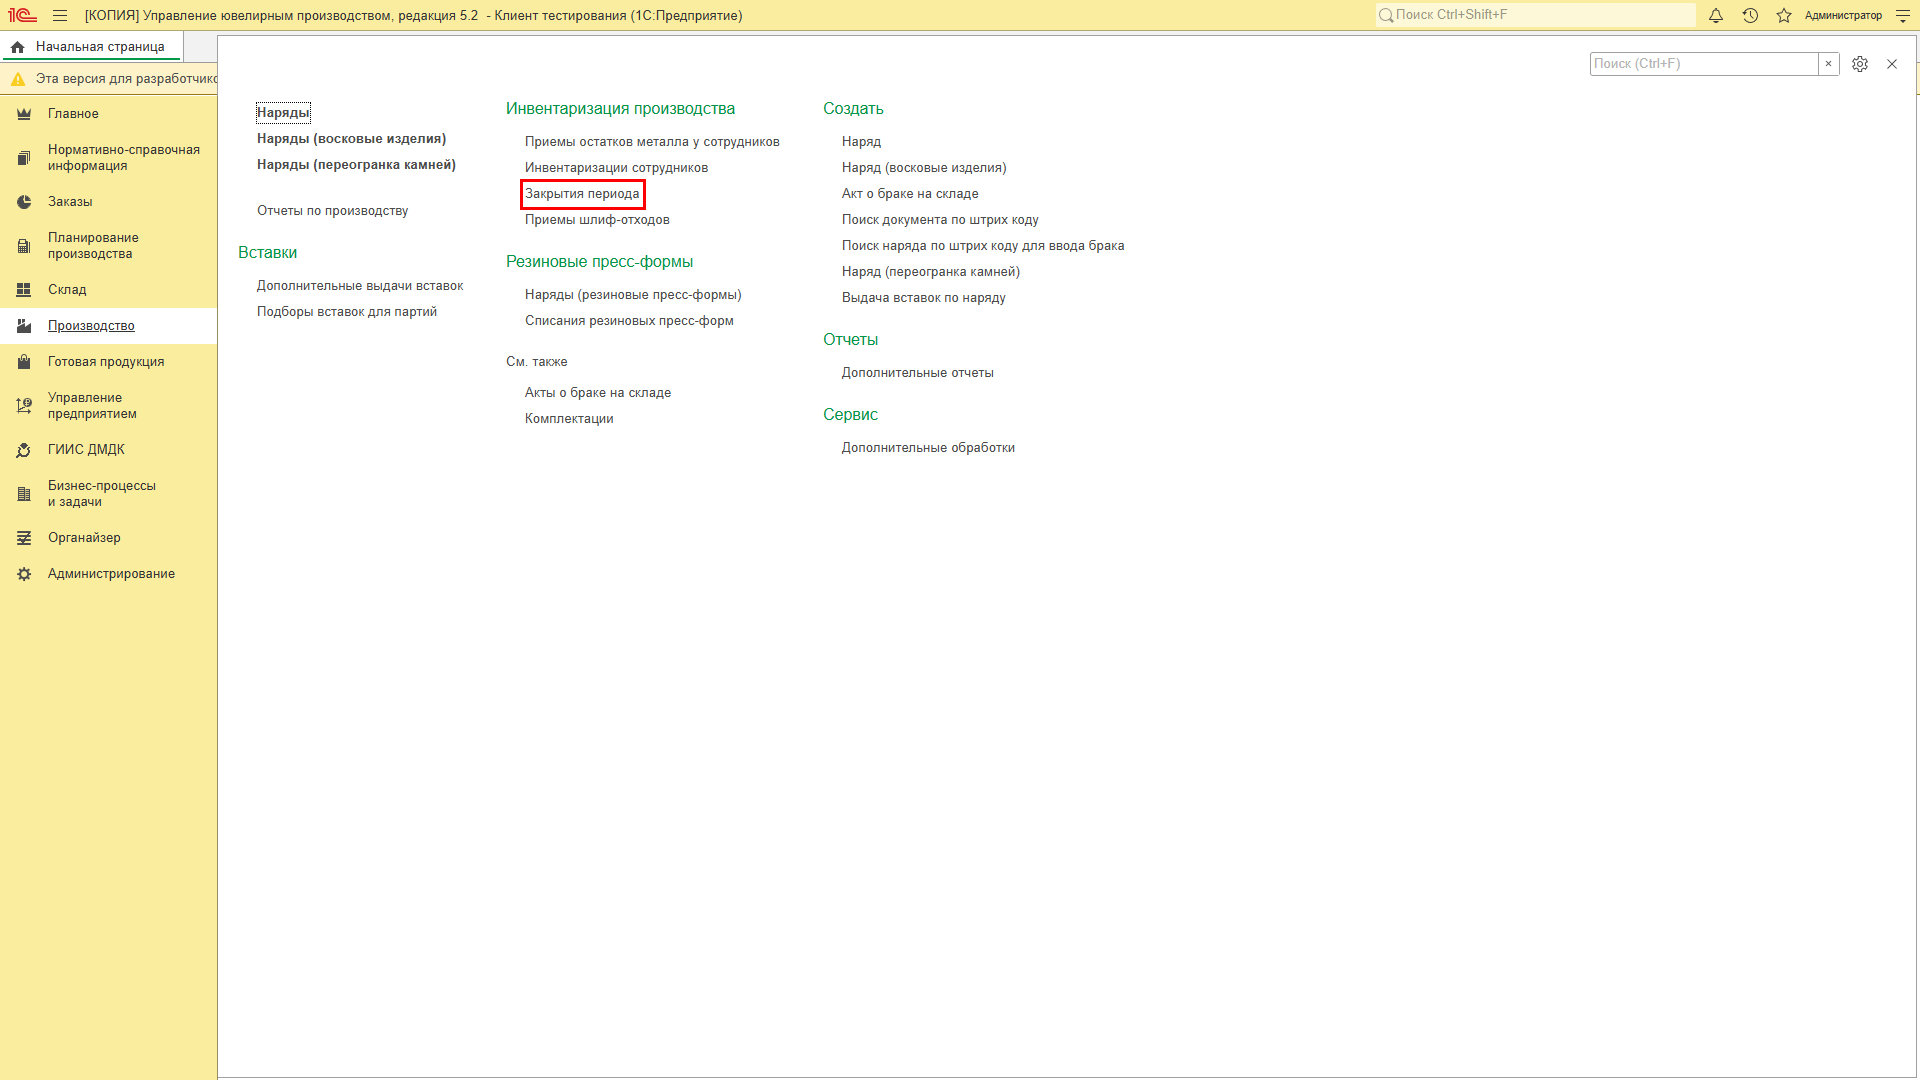Click the developer version warning triangle icon
The height and width of the screenshot is (1080, 1920).
pyautogui.click(x=18, y=79)
